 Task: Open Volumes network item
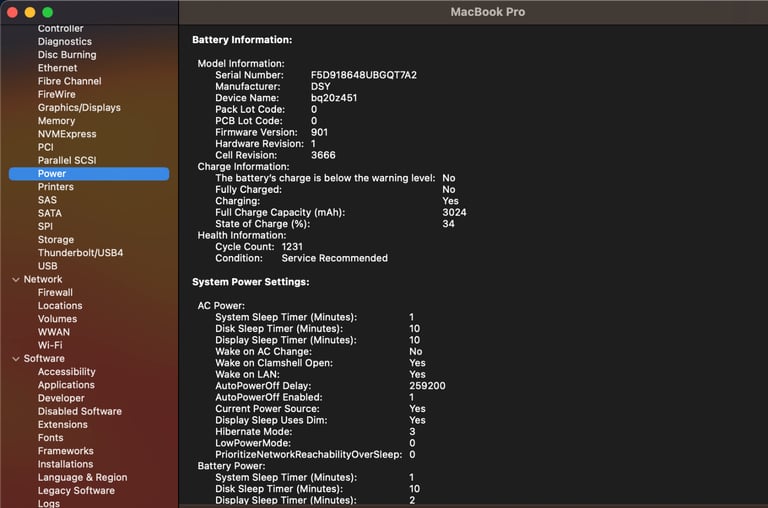tap(57, 319)
